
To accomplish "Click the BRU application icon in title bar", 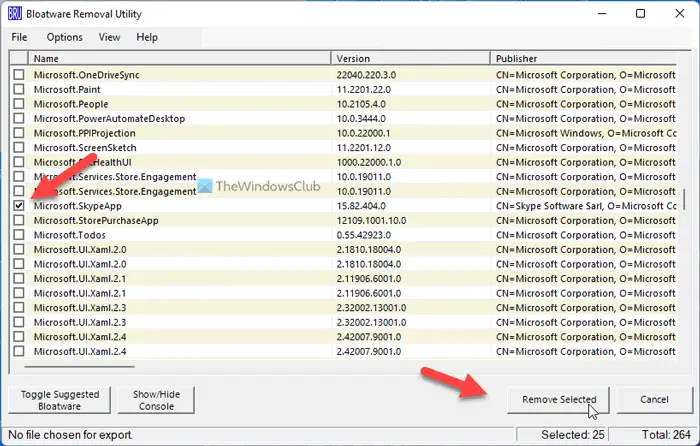I will (x=14, y=14).
